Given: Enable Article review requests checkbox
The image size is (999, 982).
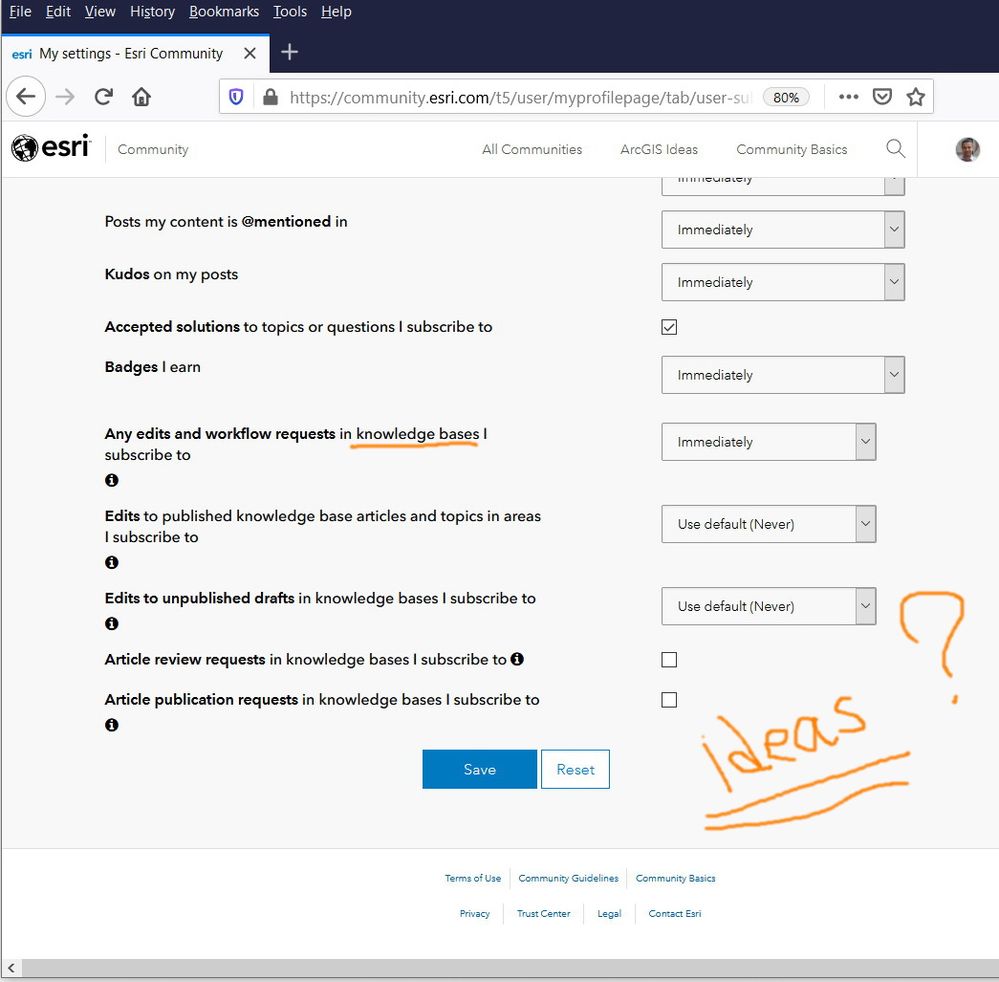Looking at the screenshot, I should click(669, 660).
